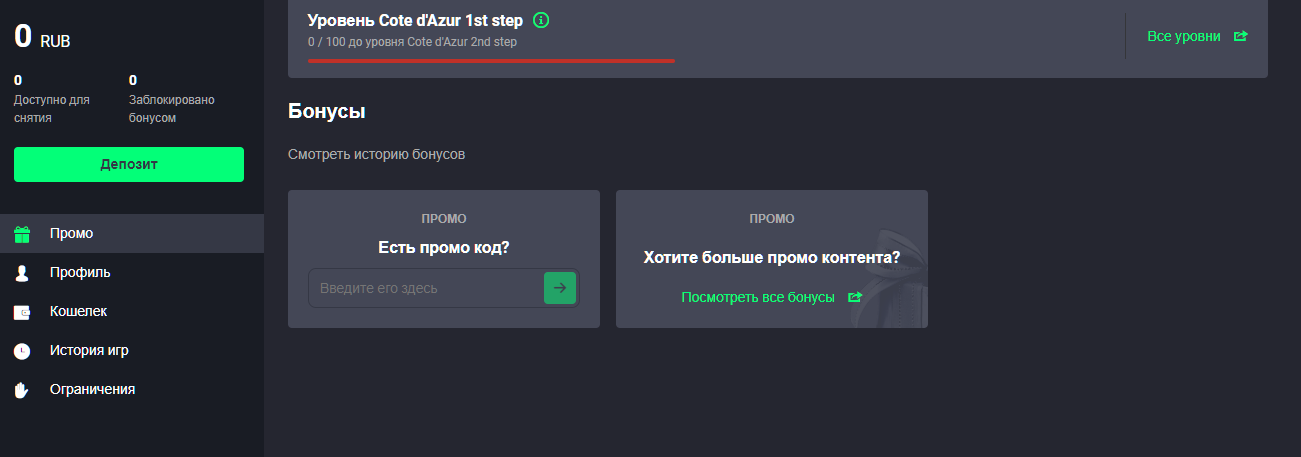Click the gift icon next to Промо
This screenshot has width=1301, height=457.
(22, 234)
